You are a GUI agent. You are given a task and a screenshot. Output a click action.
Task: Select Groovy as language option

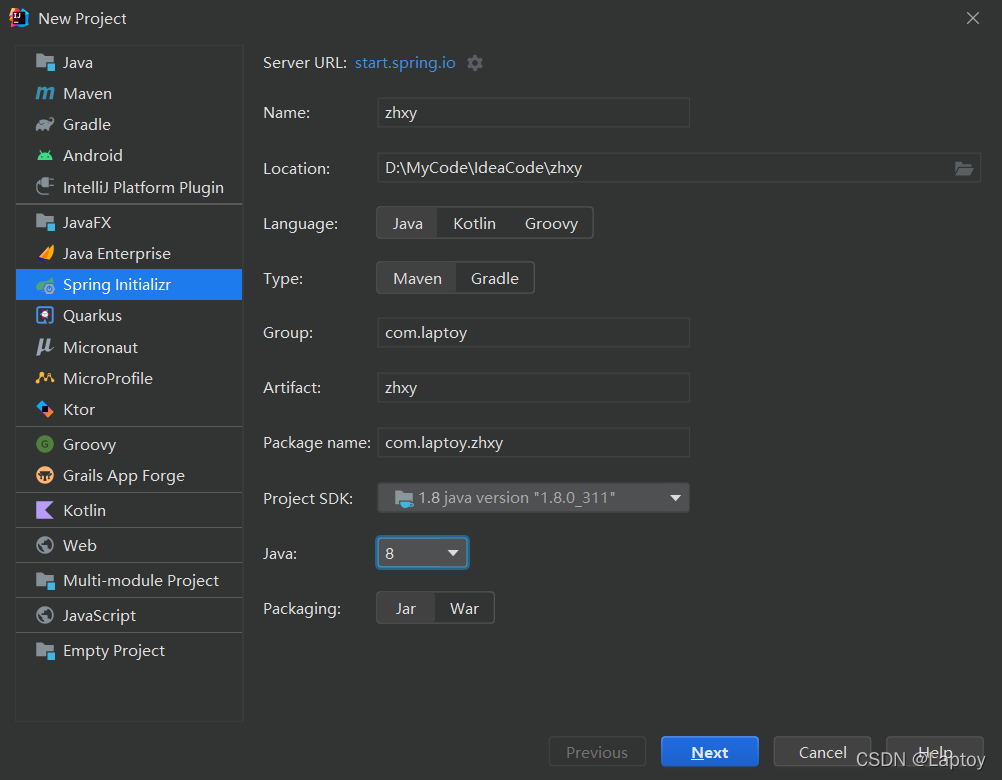point(551,223)
